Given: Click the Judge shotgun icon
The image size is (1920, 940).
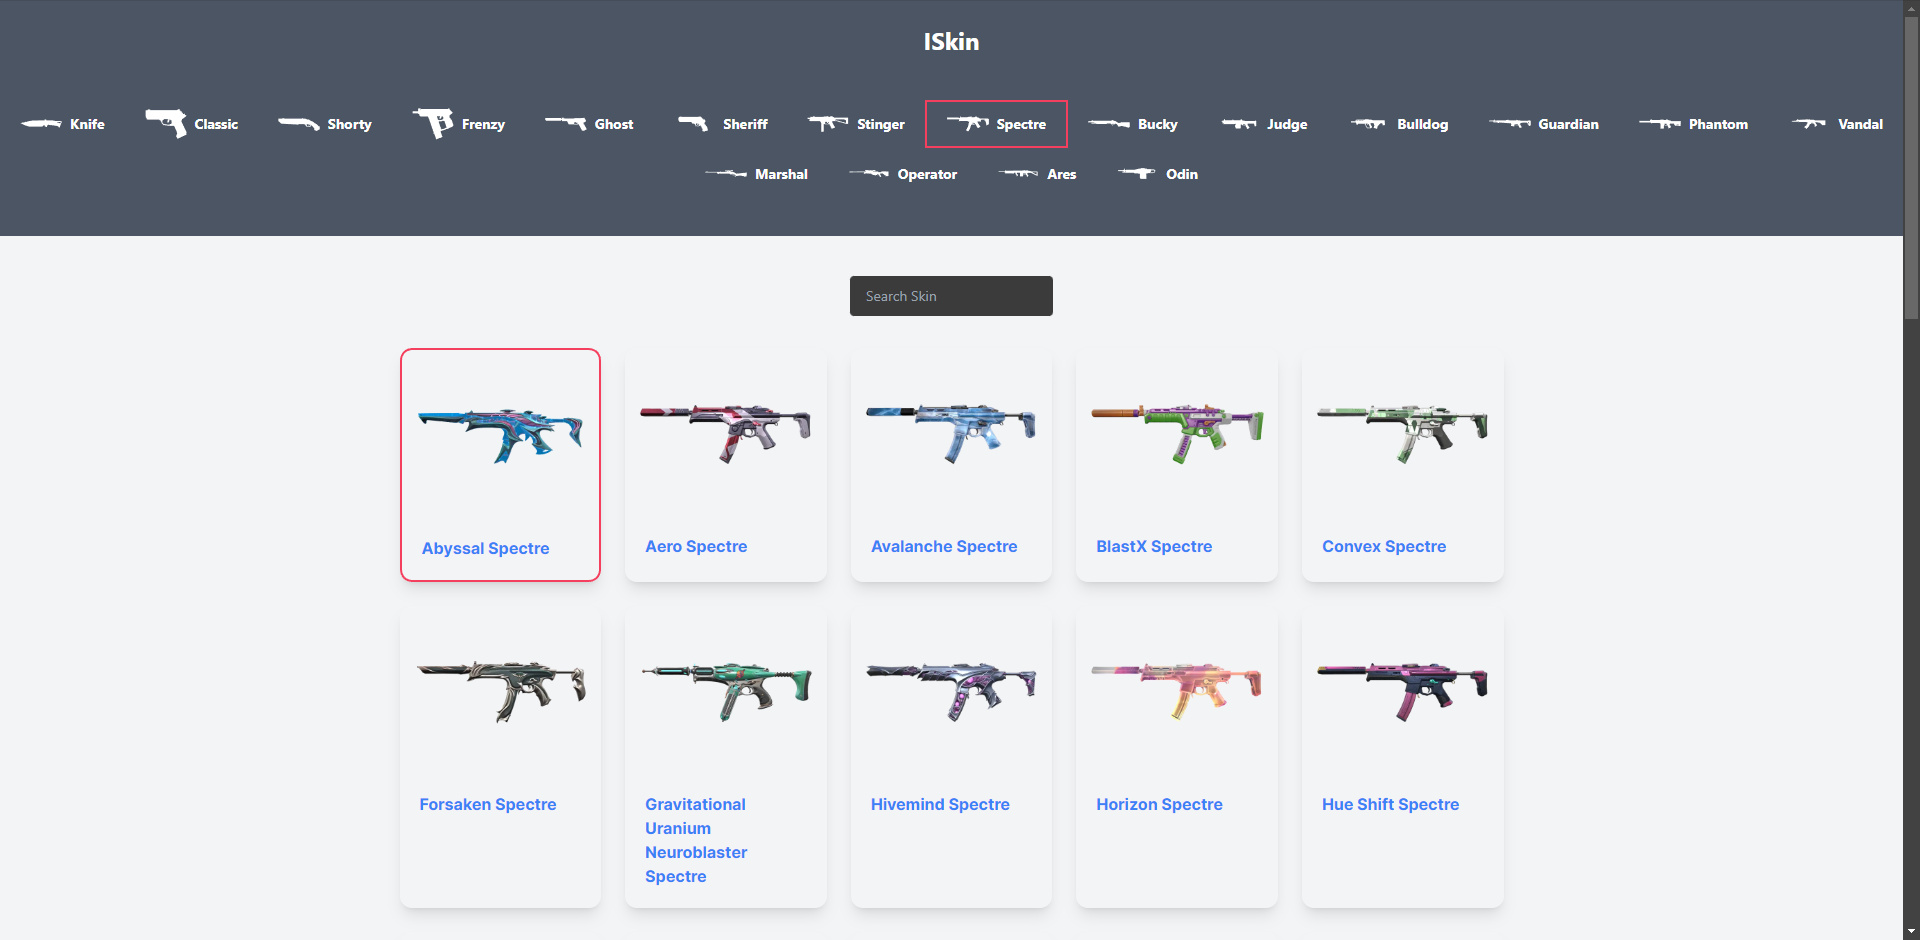Looking at the screenshot, I should tap(1239, 124).
